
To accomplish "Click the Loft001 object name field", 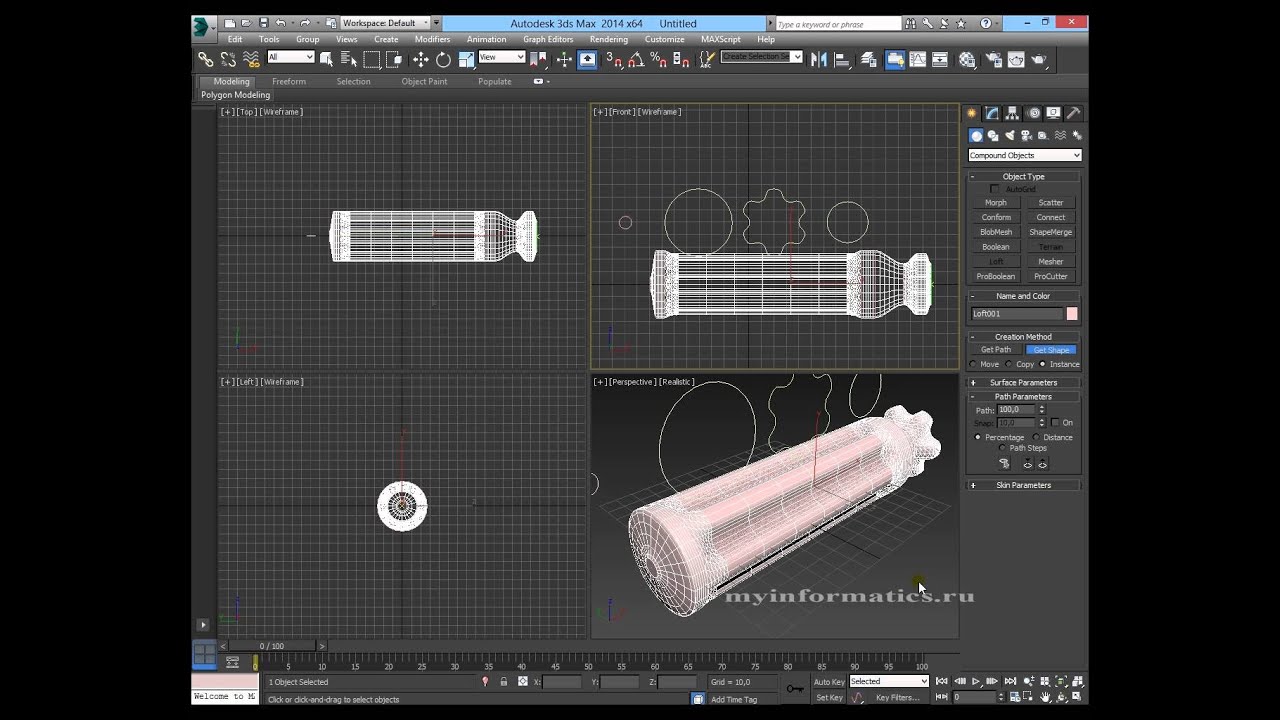I will pyautogui.click(x=1015, y=314).
